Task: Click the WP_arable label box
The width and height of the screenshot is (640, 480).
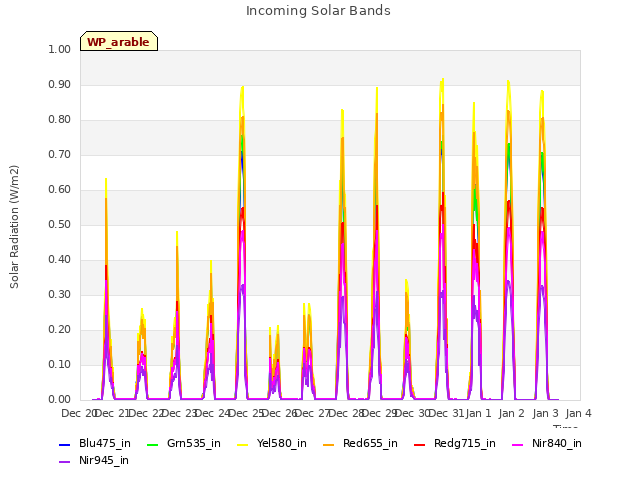Action: (119, 41)
